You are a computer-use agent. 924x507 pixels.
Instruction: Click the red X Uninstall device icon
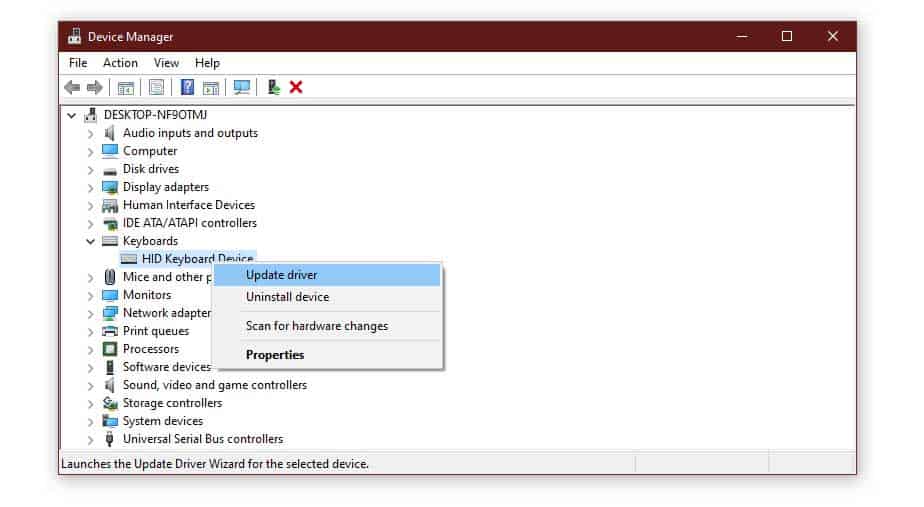[296, 87]
